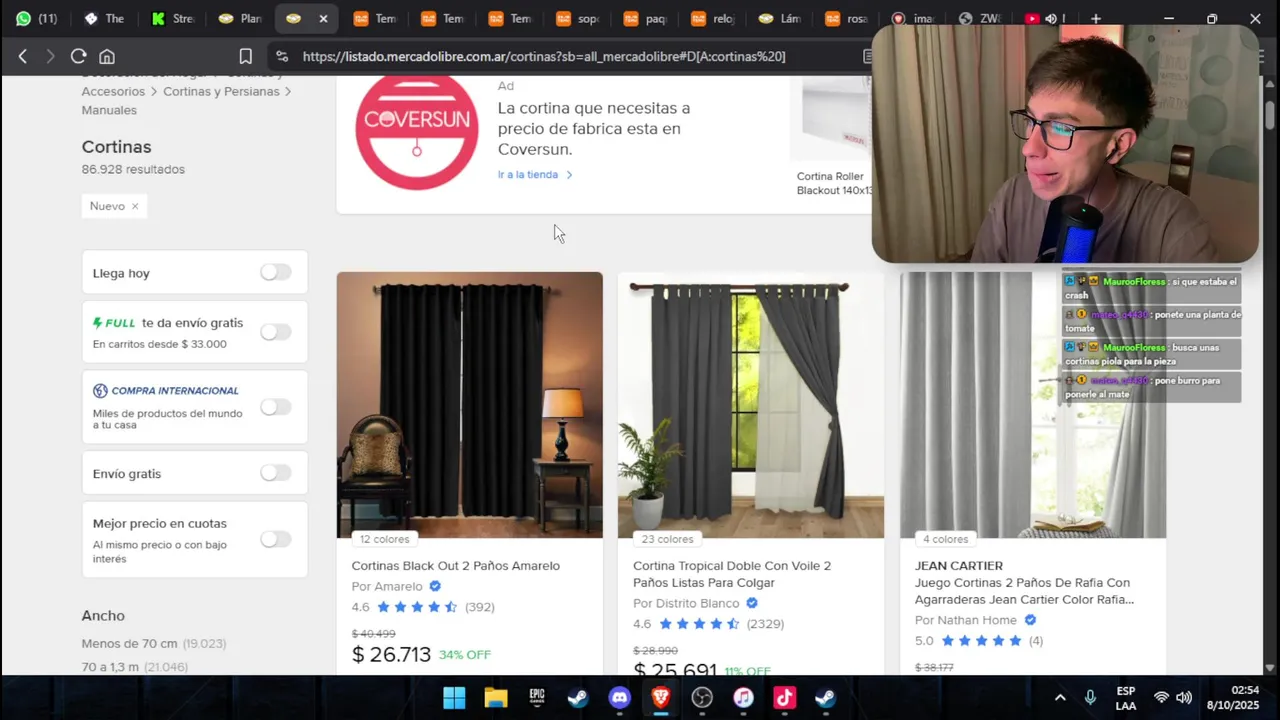Screen dimensions: 1280x720
Task: Open Discord from the taskbar
Action: [619, 698]
